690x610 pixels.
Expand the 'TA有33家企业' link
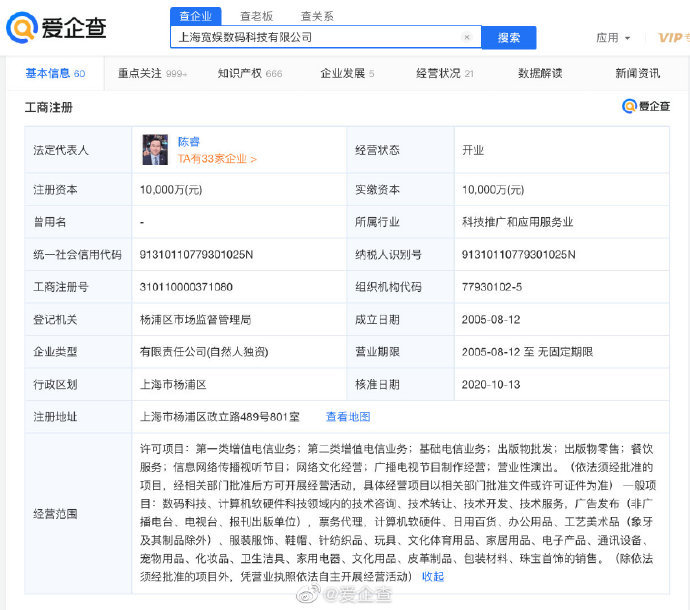tap(217, 158)
